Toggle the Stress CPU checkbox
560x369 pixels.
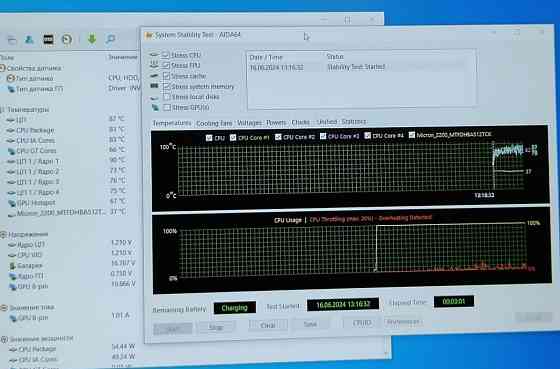click(x=165, y=55)
